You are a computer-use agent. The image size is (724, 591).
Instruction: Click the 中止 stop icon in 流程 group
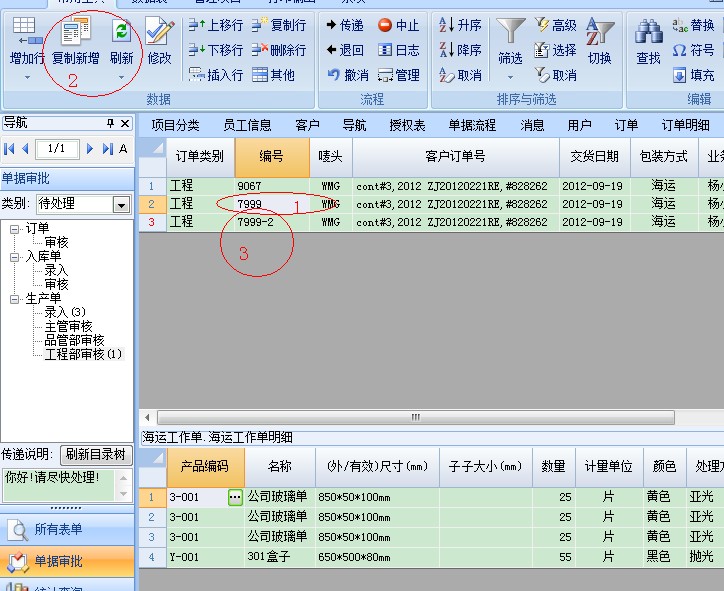[x=398, y=25]
